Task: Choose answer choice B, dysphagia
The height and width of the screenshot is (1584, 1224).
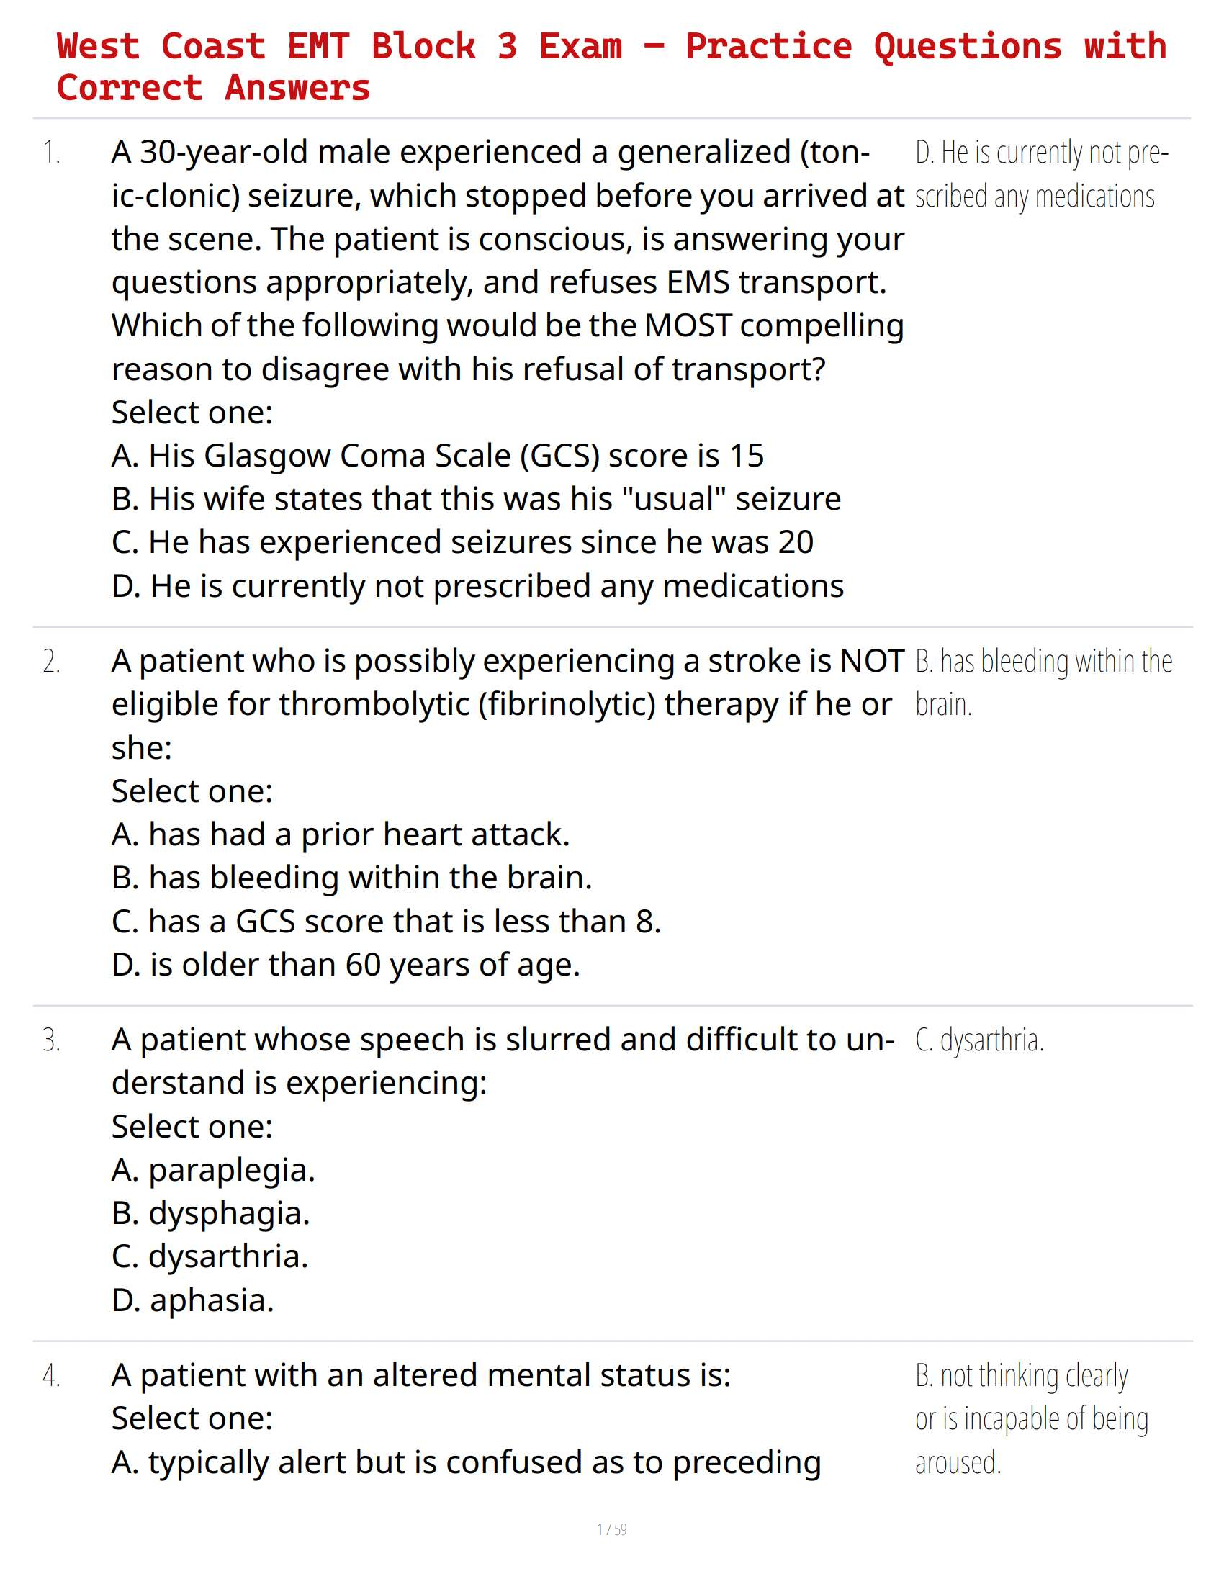Action: click(x=210, y=1213)
